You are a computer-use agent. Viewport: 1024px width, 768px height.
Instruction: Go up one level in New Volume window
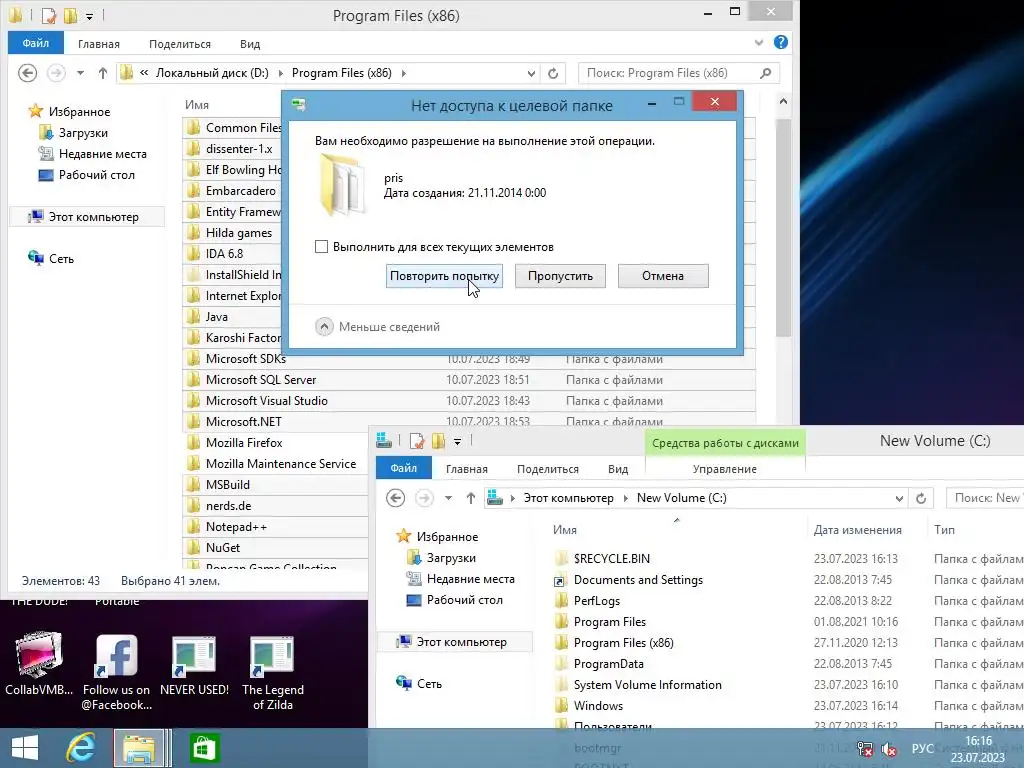tap(470, 498)
